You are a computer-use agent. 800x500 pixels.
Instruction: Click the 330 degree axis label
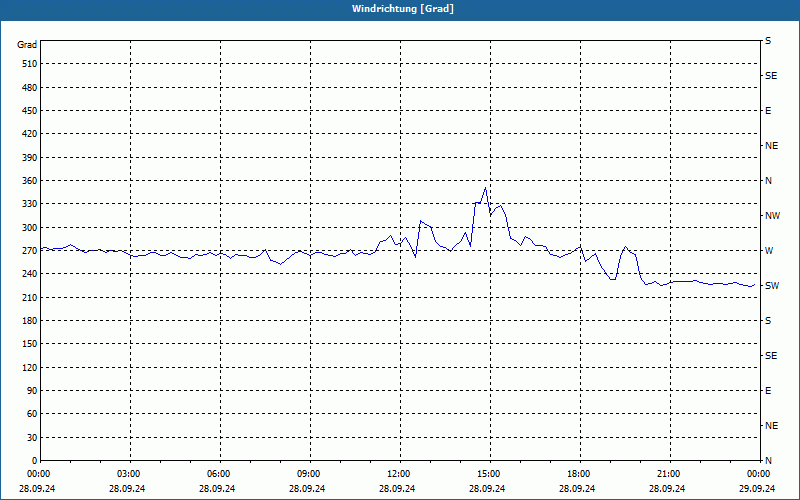click(30, 204)
